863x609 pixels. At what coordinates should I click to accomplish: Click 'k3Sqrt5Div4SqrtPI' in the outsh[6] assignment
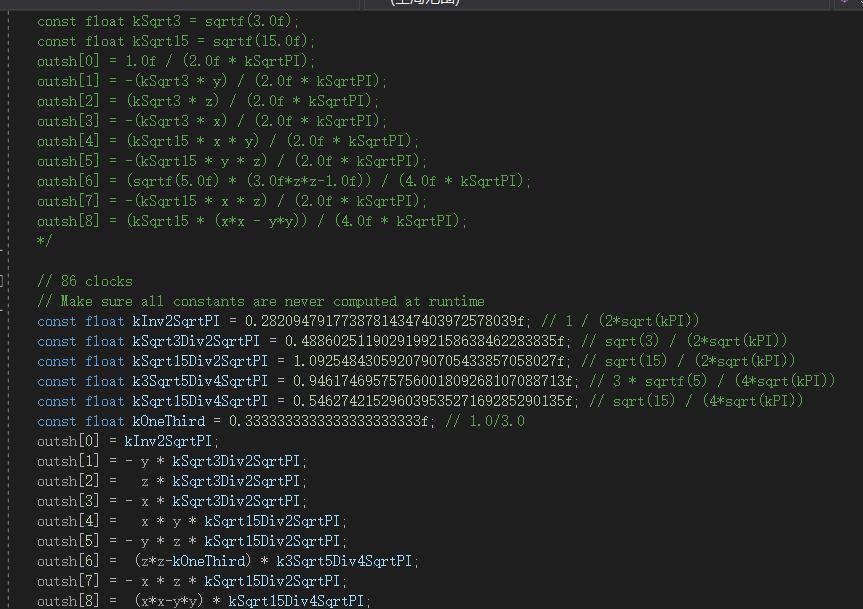click(x=344, y=561)
